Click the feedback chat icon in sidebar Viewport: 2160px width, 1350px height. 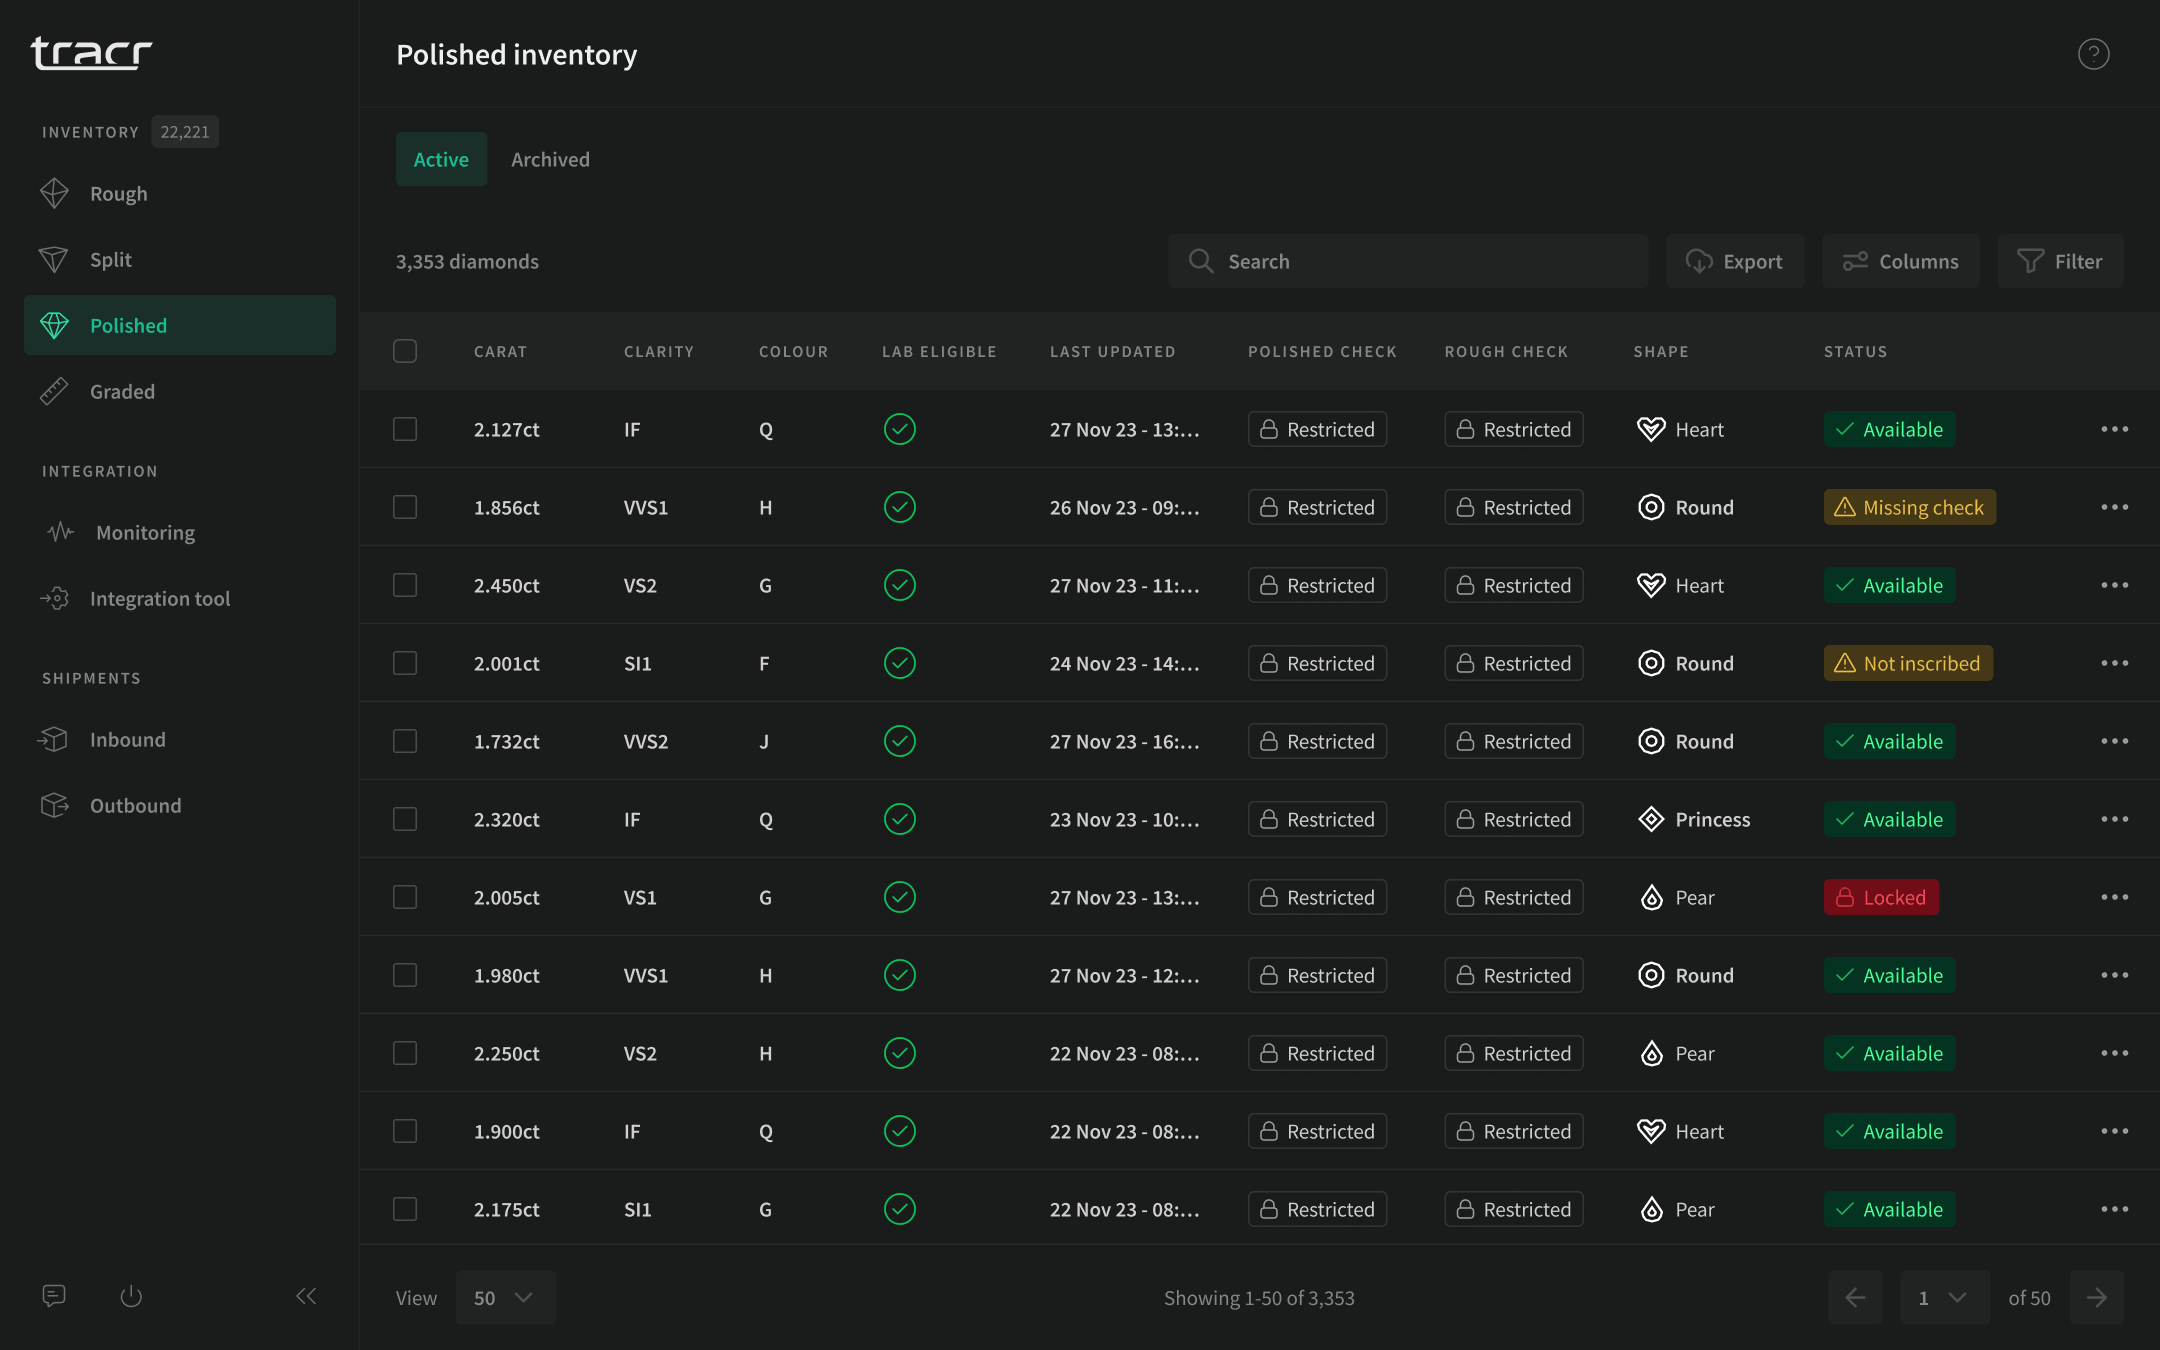point(54,1296)
